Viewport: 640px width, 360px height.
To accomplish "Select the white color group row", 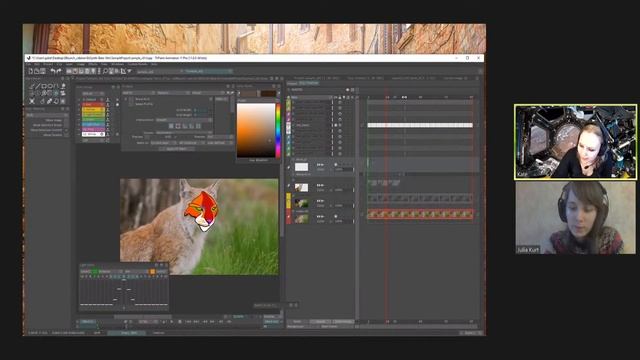I will [x=93, y=134].
